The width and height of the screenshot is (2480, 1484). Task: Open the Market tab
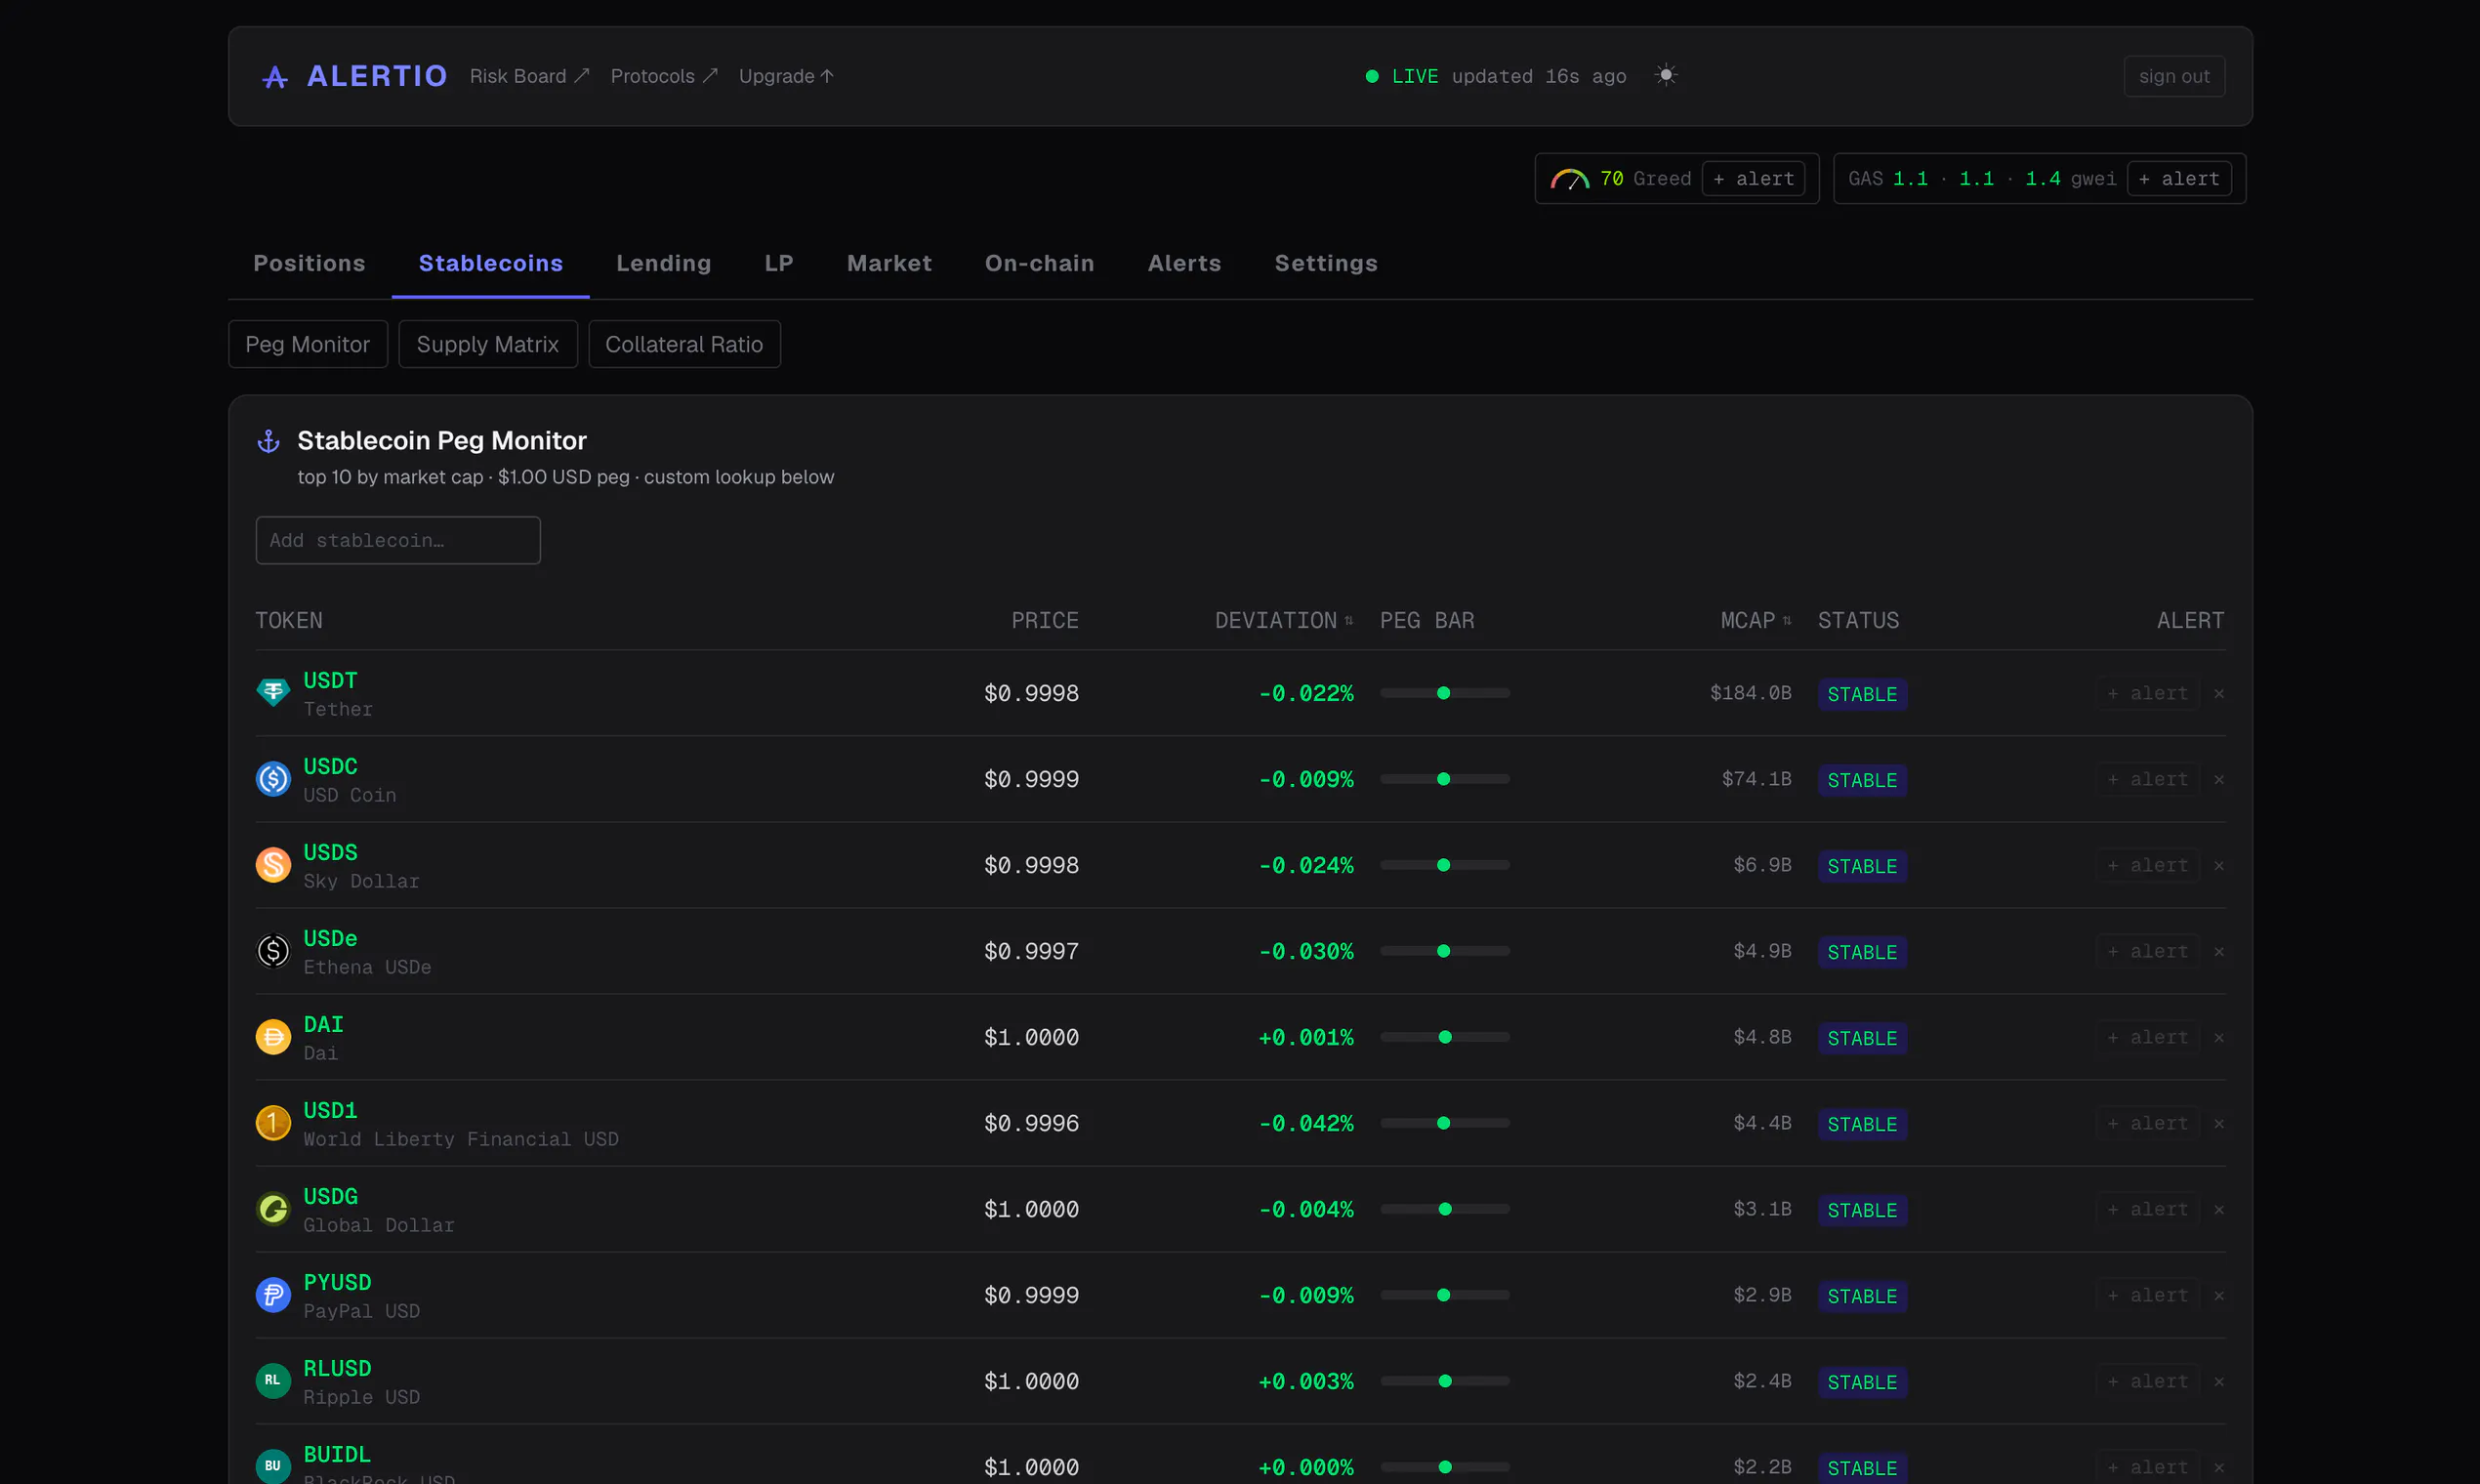point(889,263)
